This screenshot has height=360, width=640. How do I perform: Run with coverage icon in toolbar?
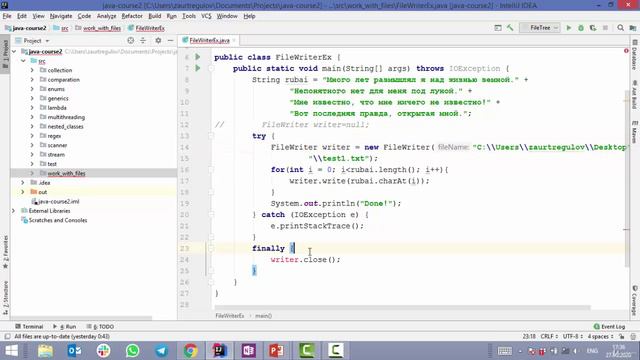click(593, 28)
